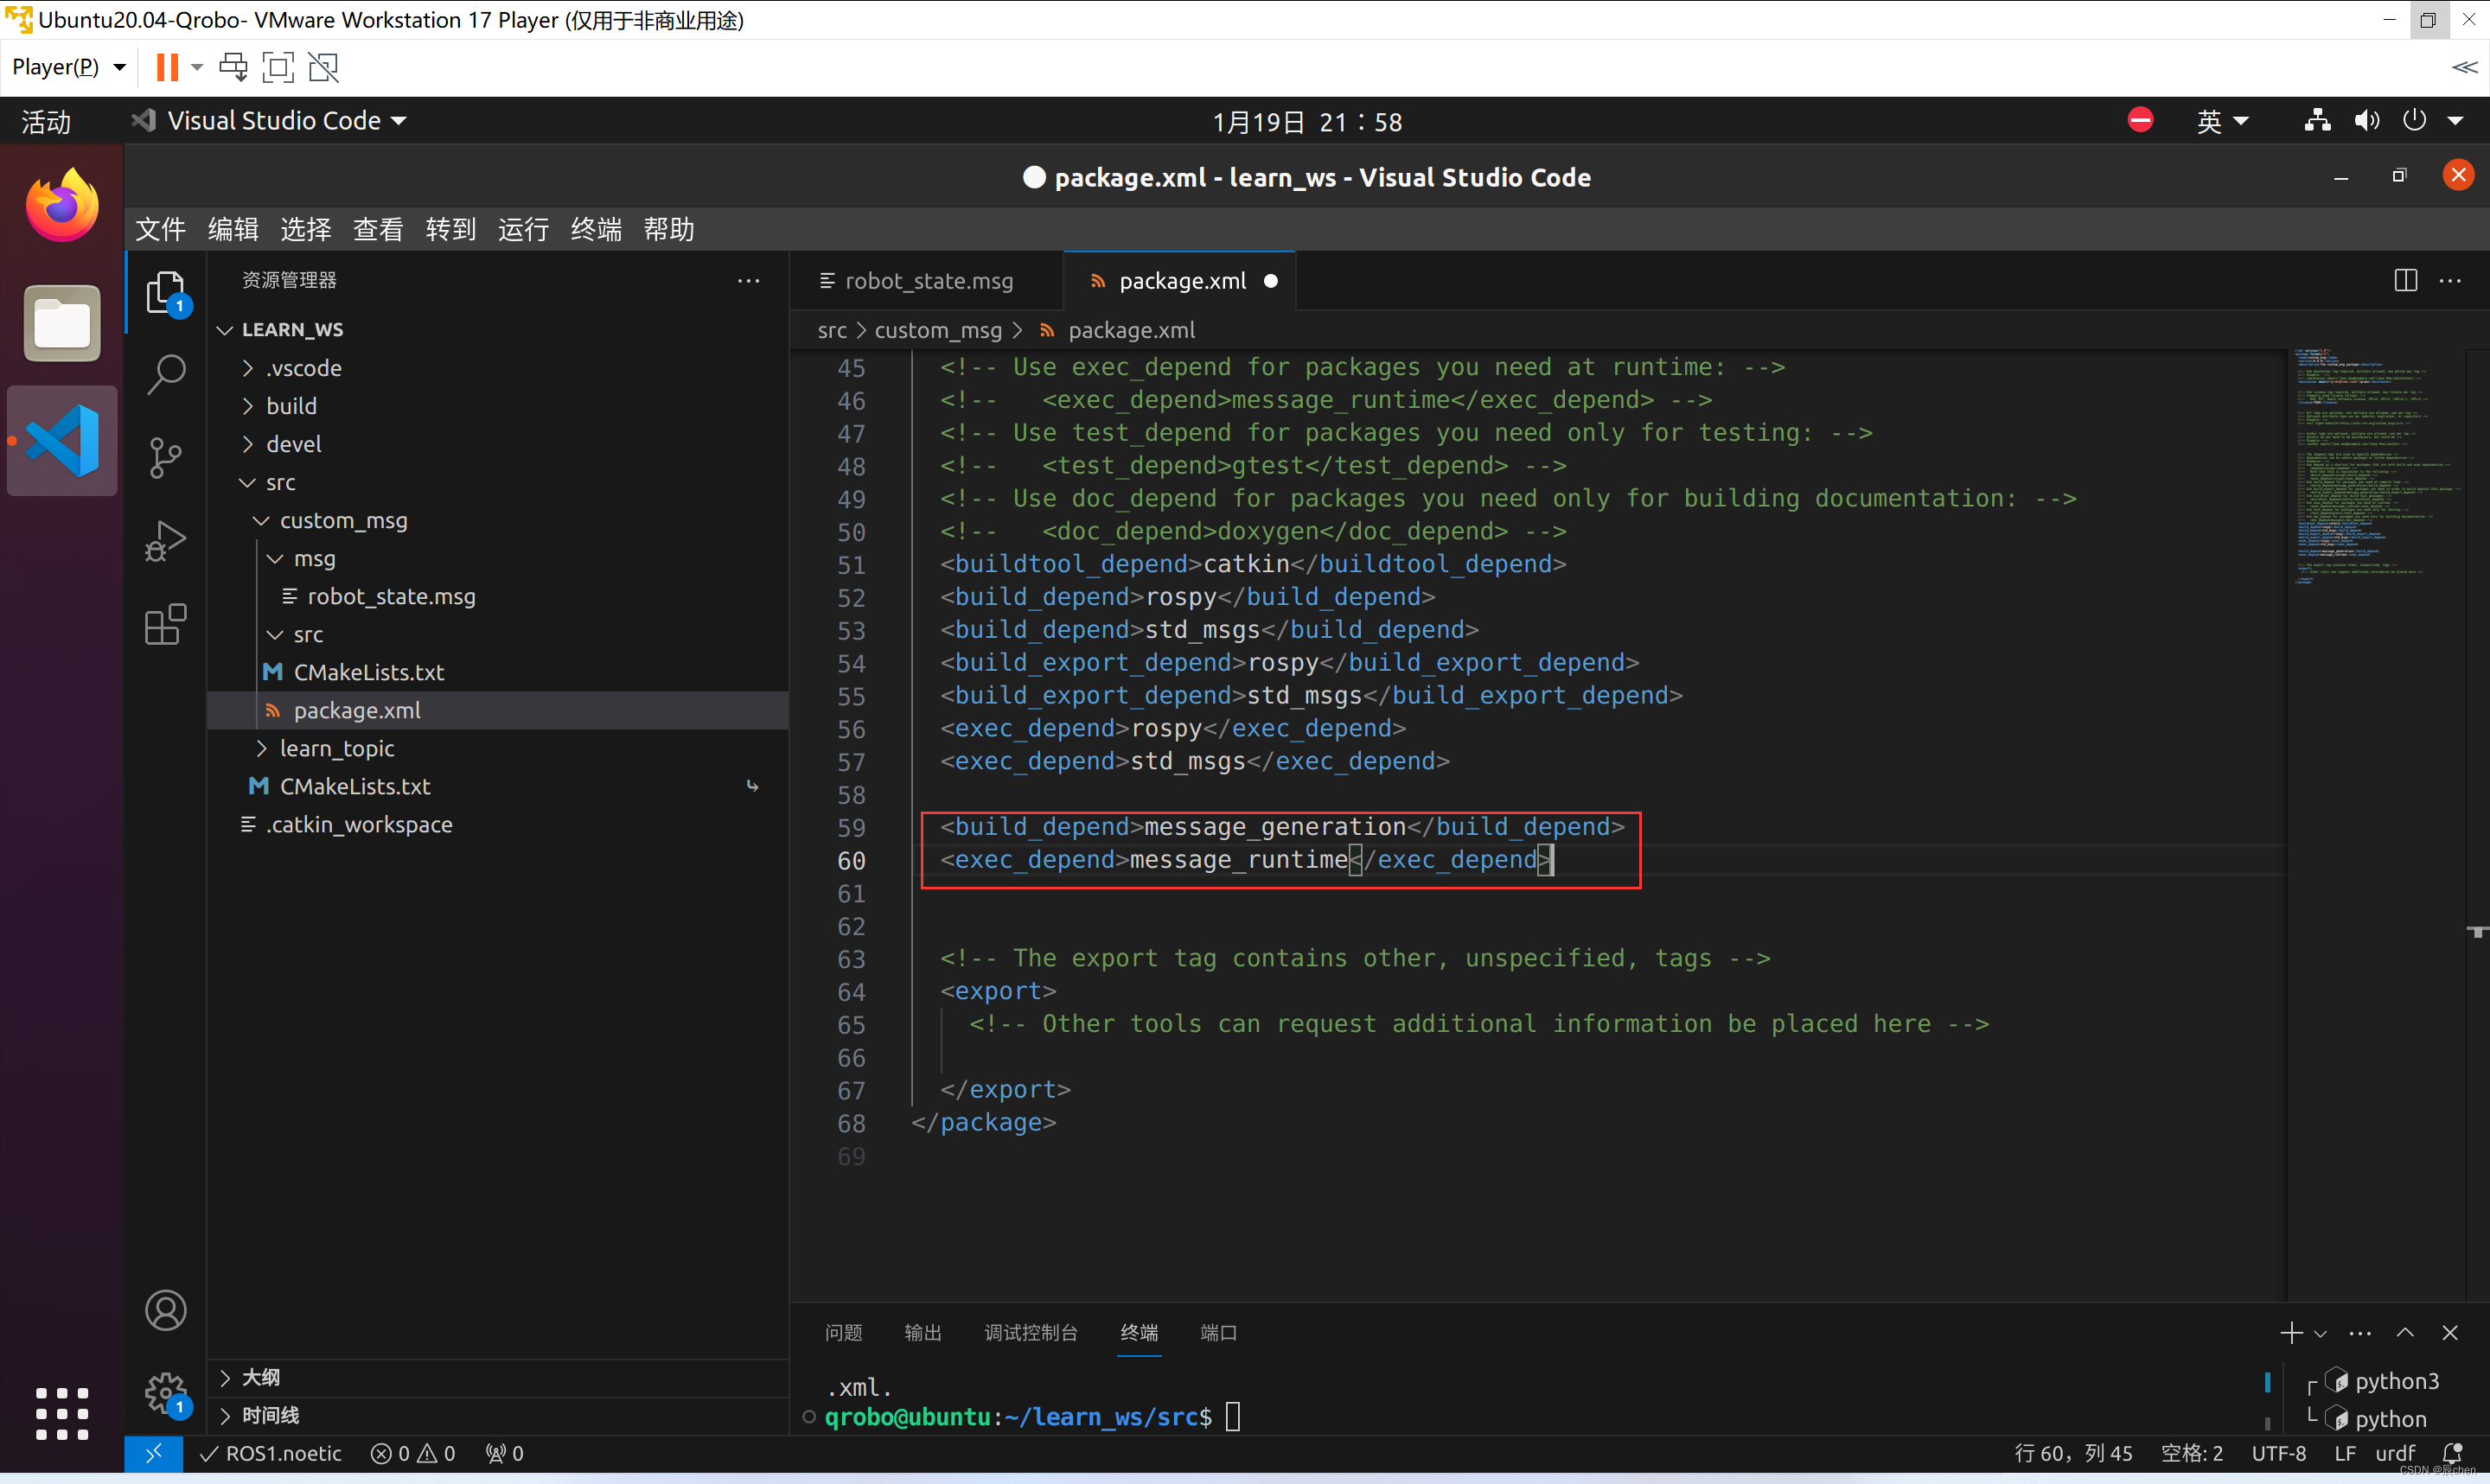Click the Visual Studio Code dock icon
Viewport: 2490px width, 1484px height.
tap(62, 440)
